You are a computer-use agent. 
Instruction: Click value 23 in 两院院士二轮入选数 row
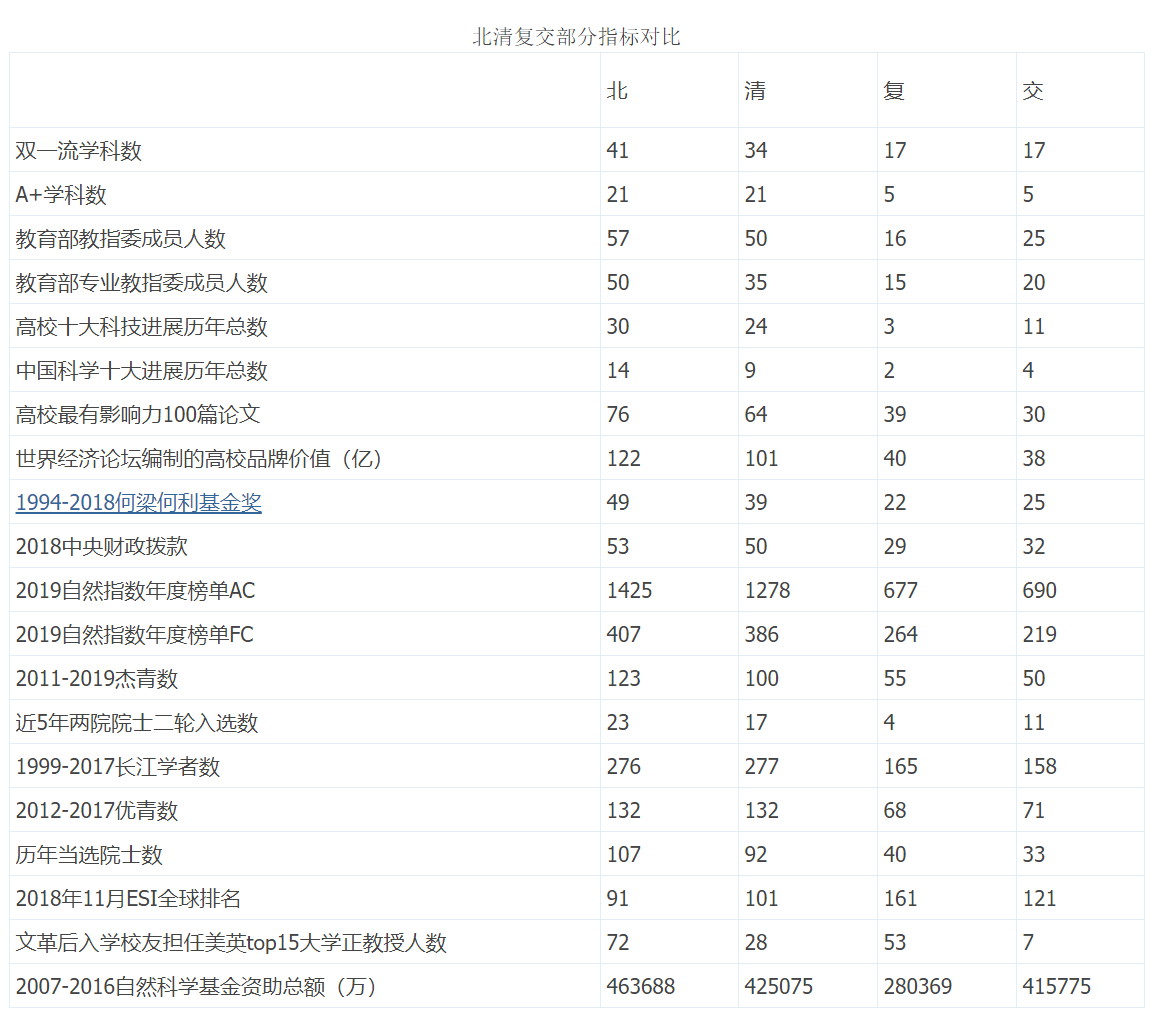tap(618, 722)
